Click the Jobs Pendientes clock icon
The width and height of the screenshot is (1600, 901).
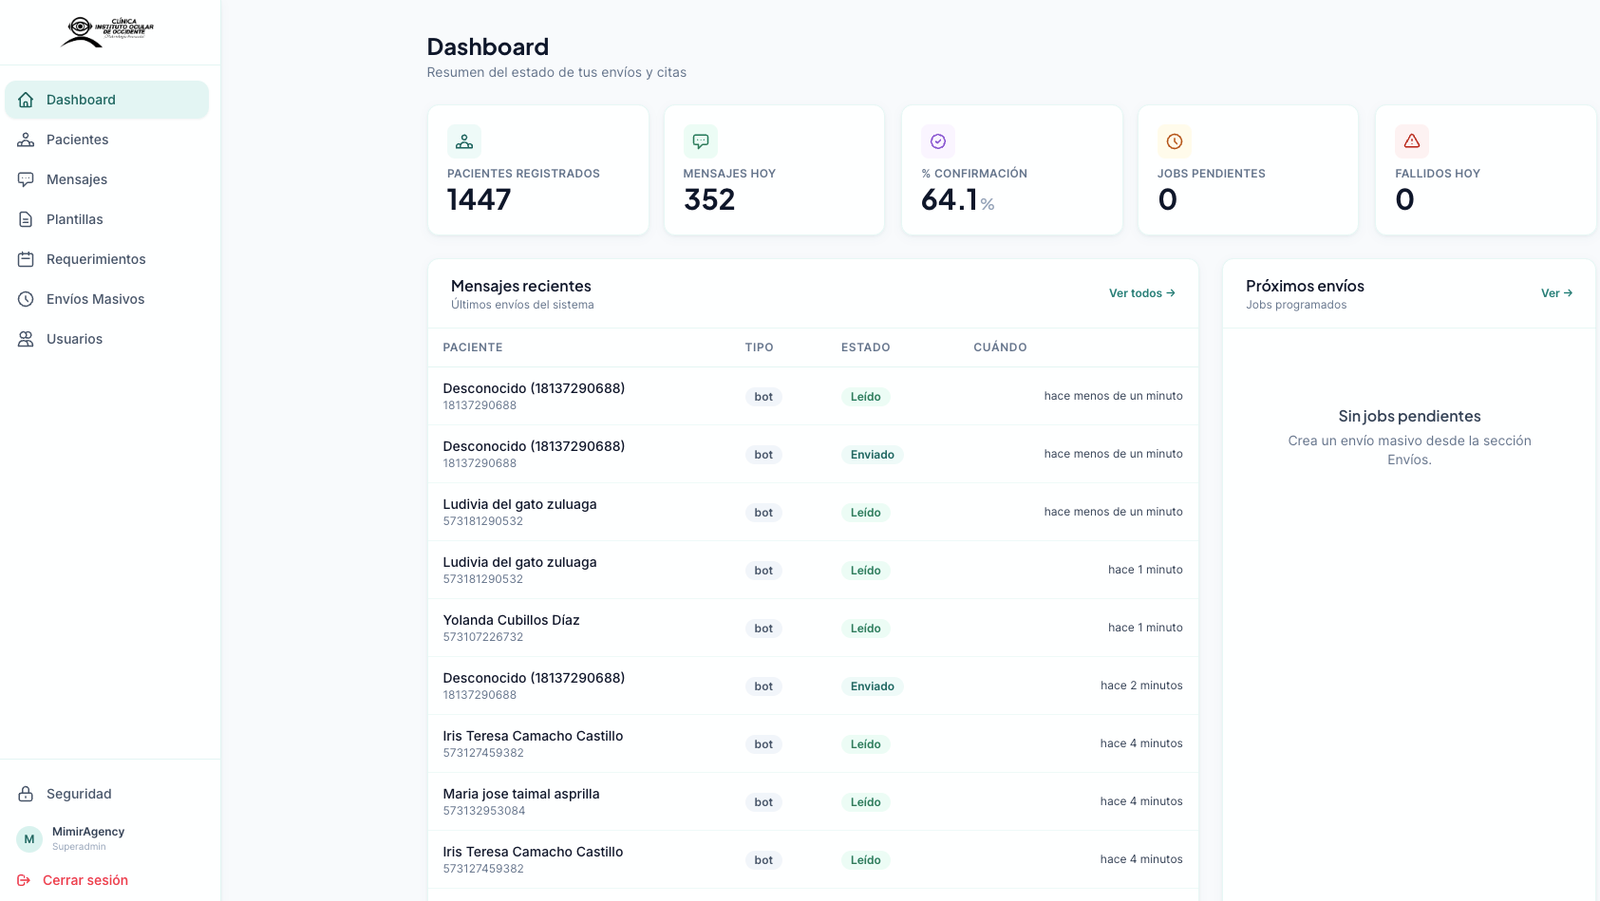1174,142
